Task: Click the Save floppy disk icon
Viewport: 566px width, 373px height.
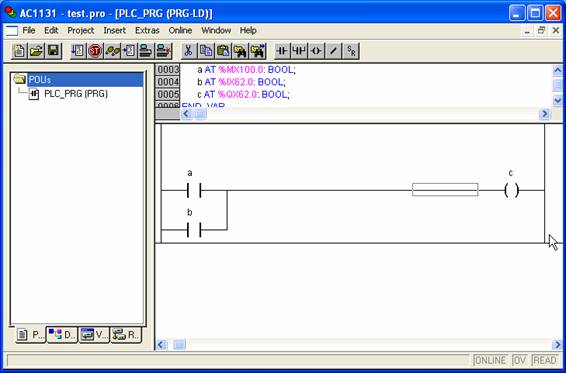Action: (x=54, y=51)
